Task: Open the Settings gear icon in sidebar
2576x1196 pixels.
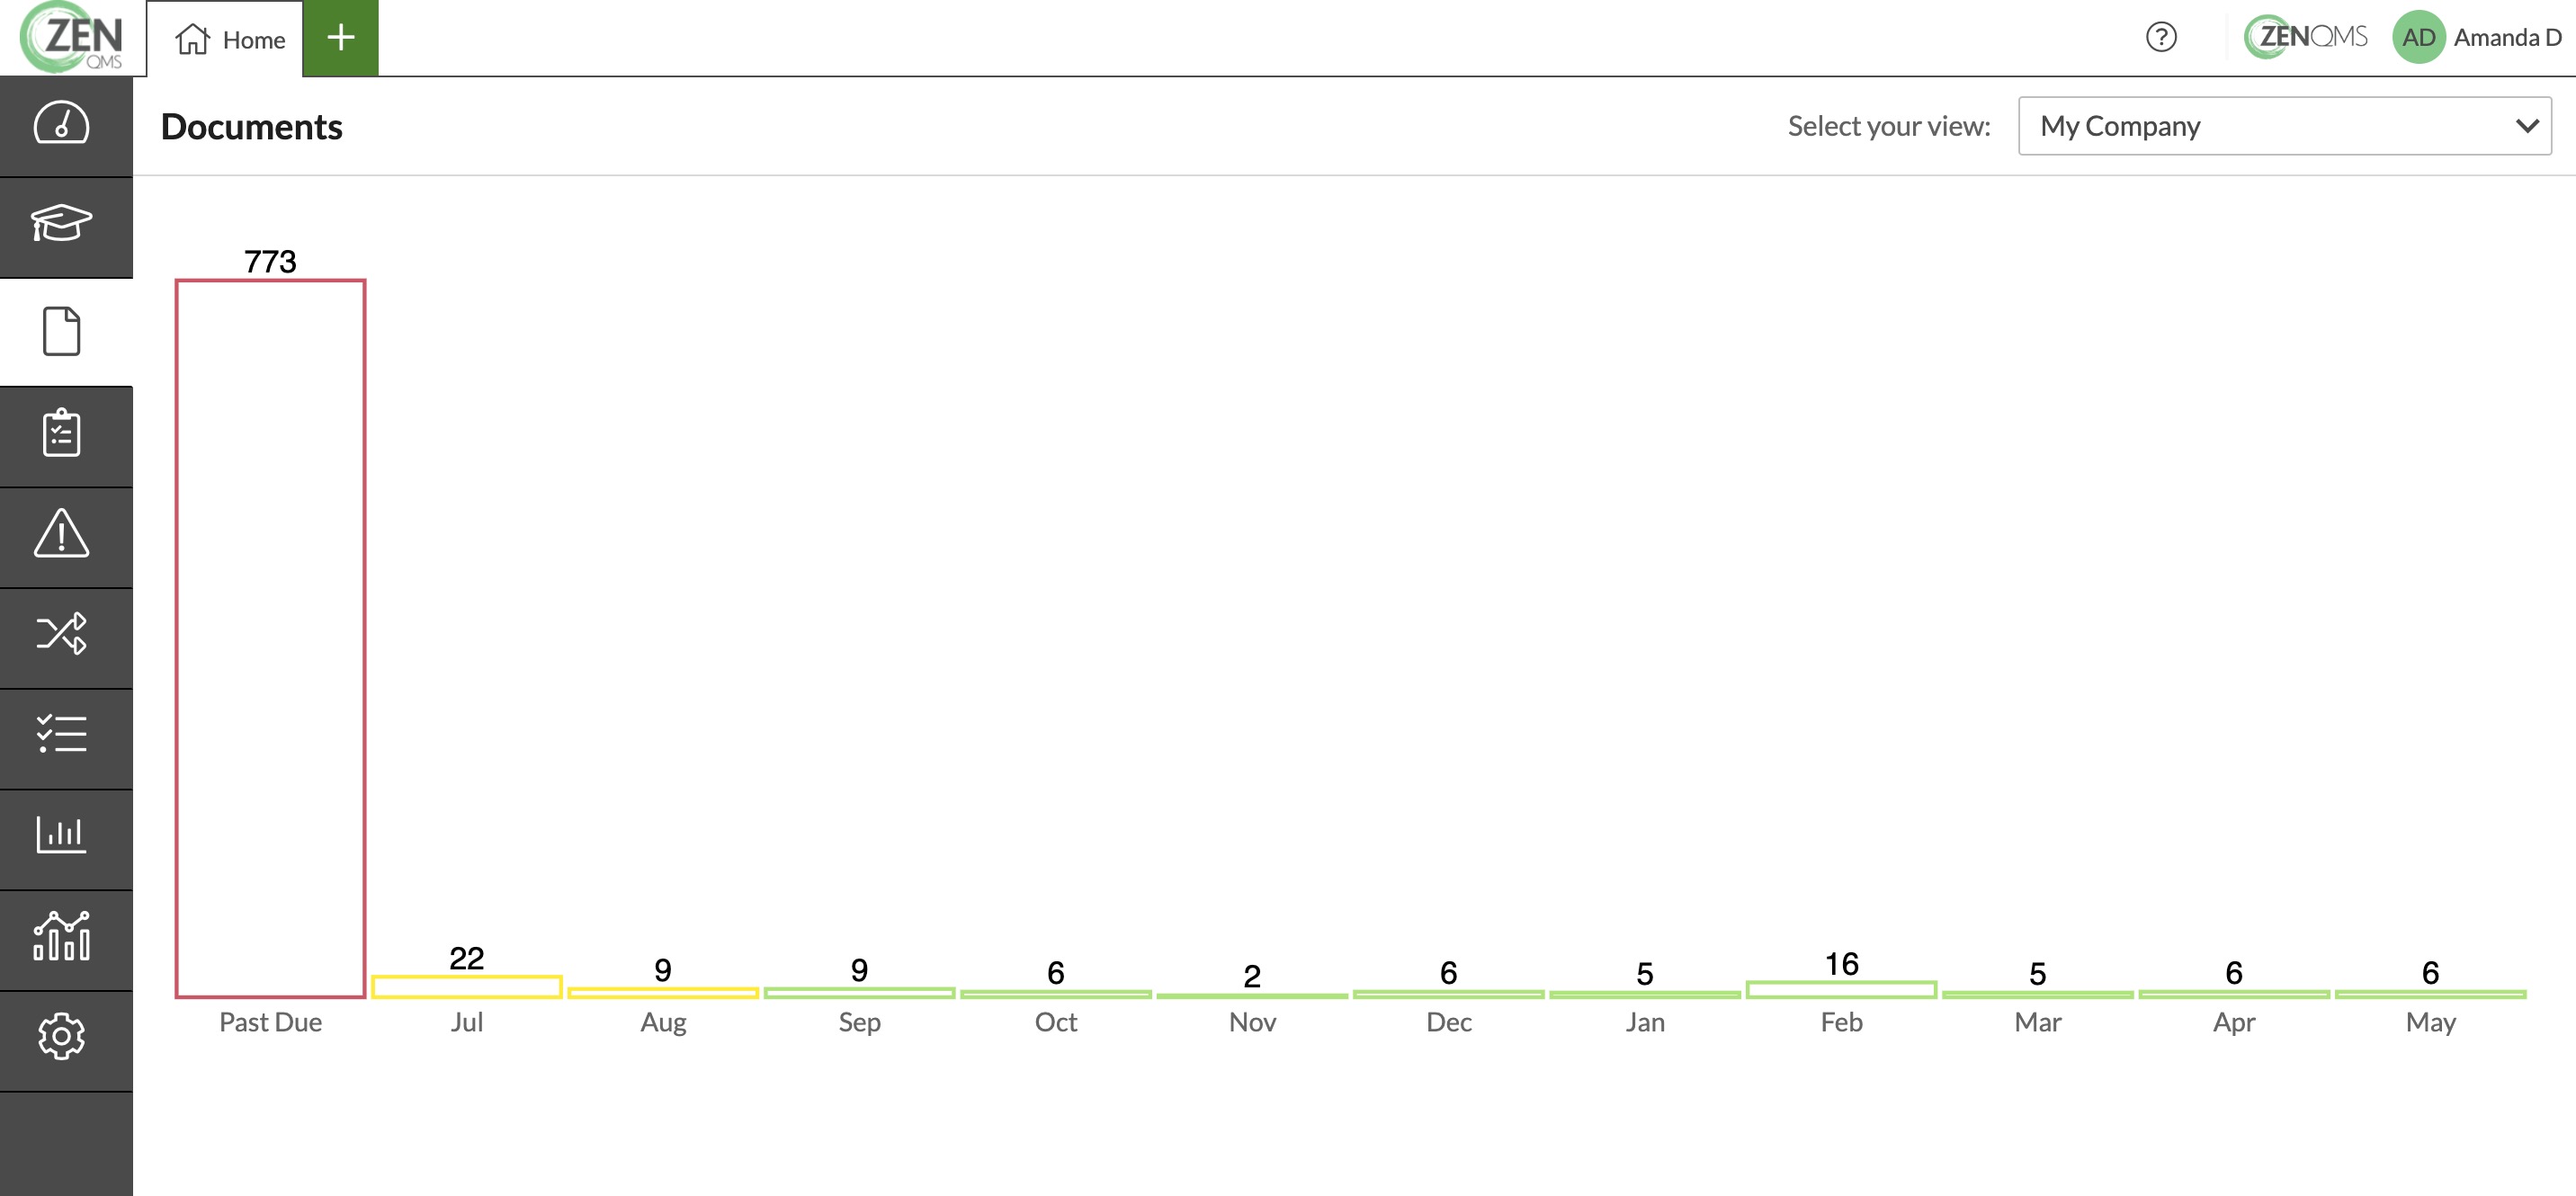Action: tap(62, 1037)
